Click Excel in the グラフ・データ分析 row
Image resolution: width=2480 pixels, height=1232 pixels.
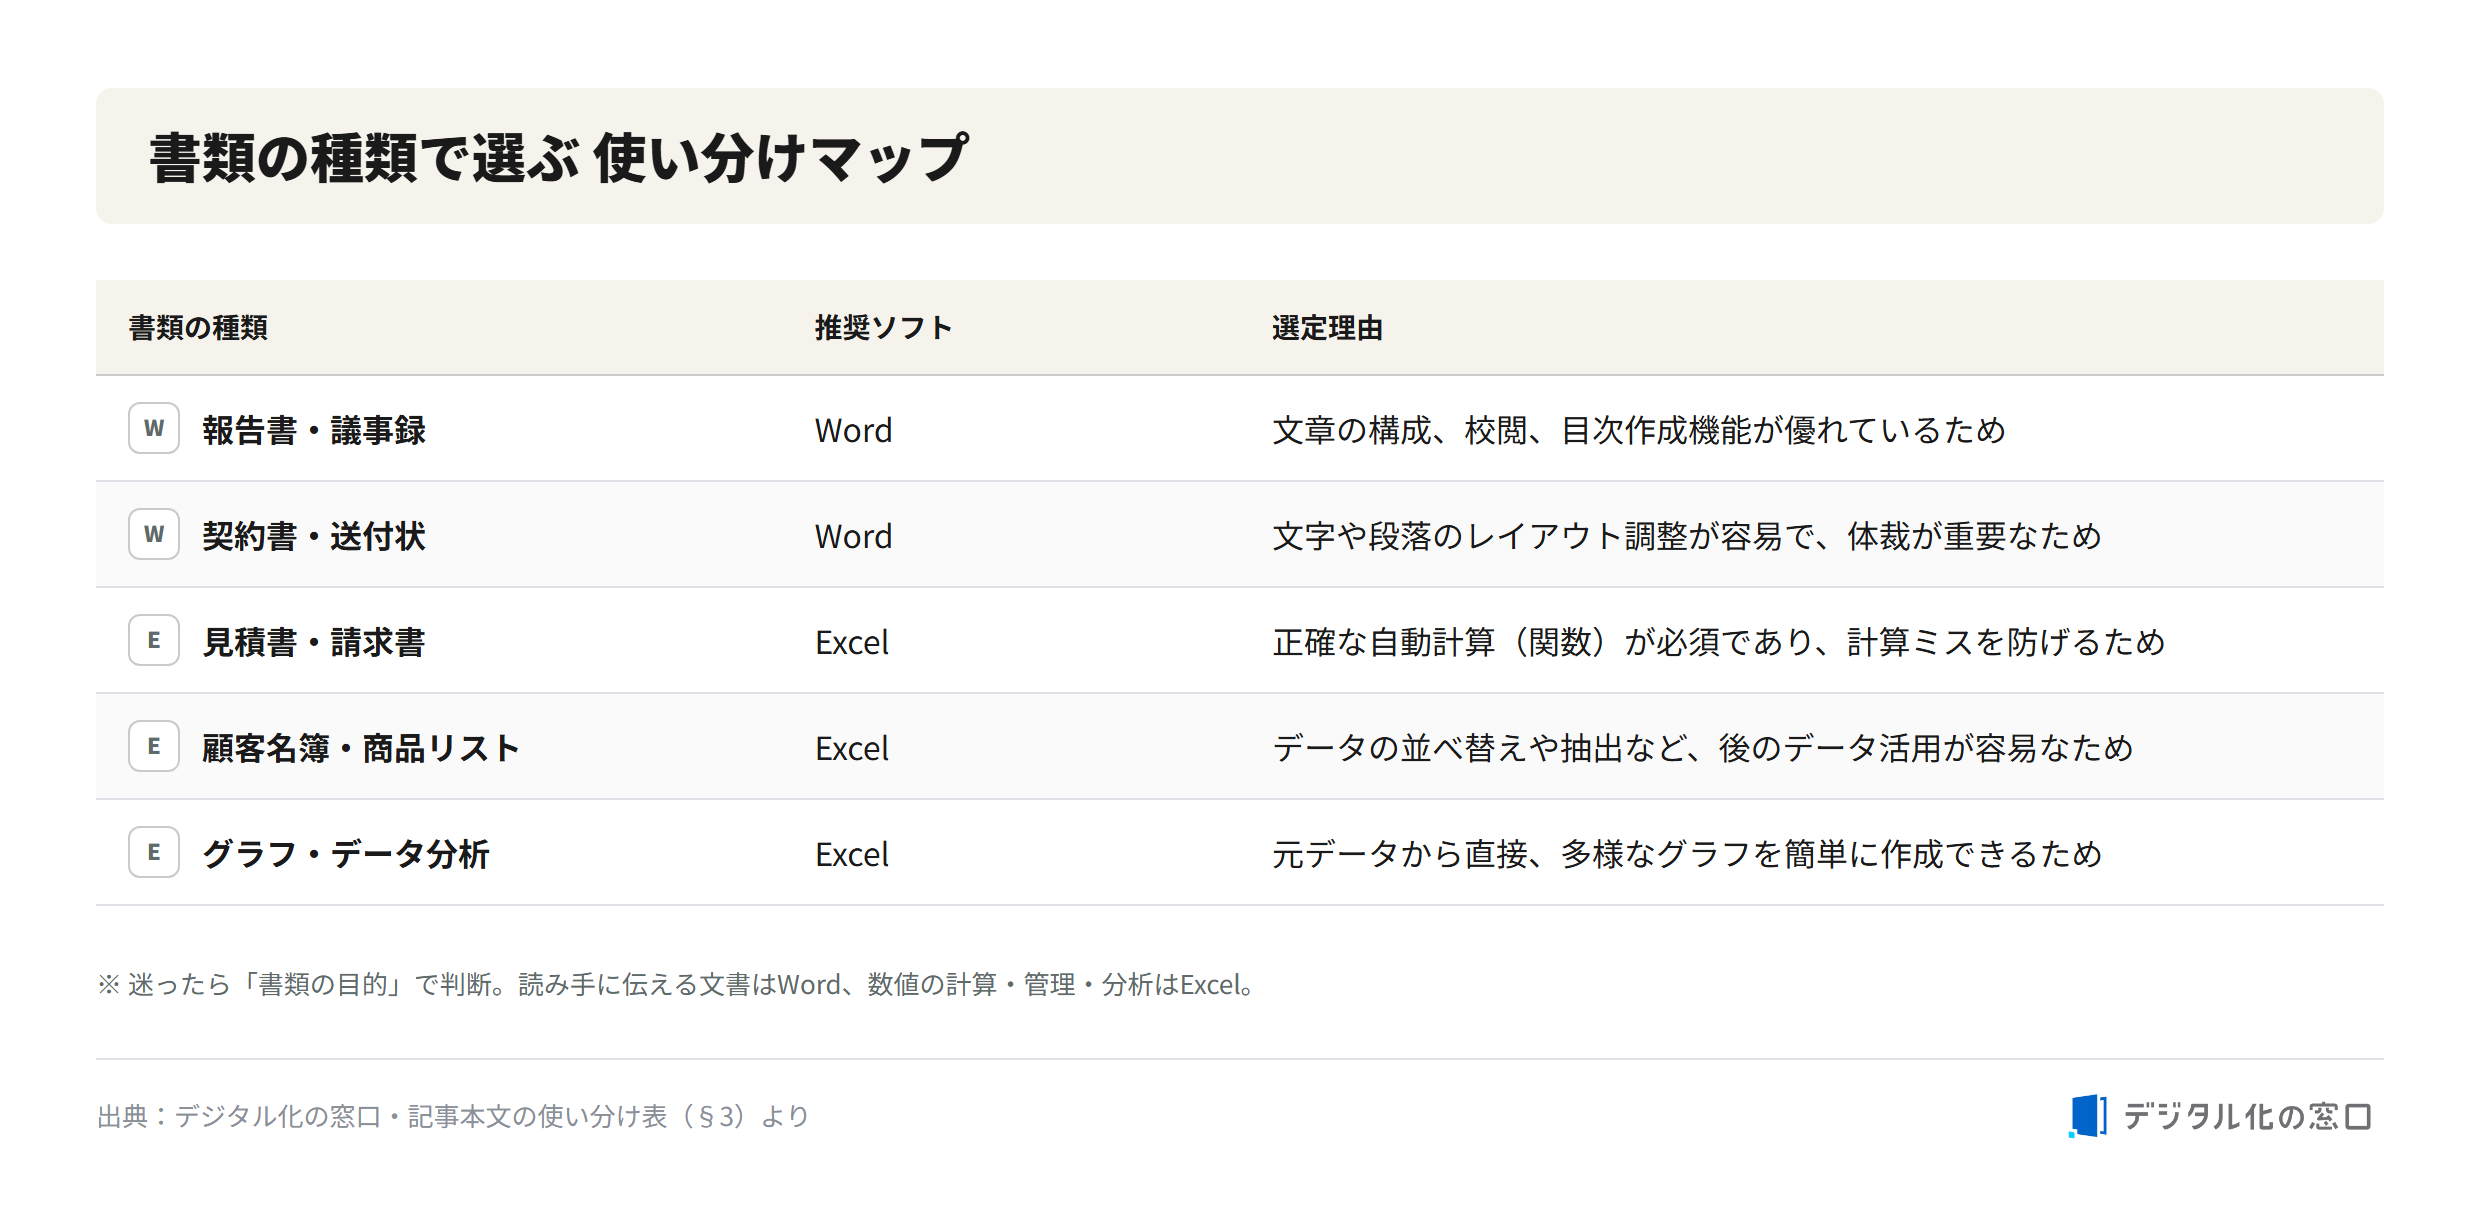(x=852, y=854)
